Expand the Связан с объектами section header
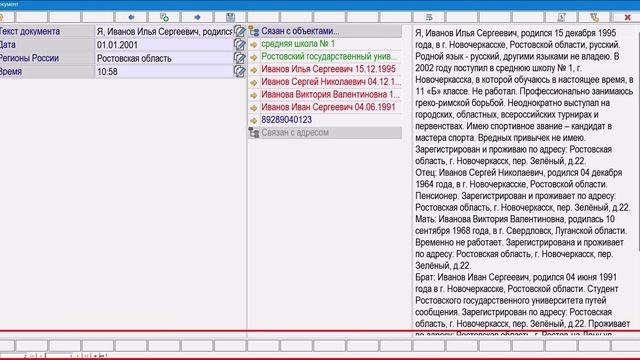Screen dimensions: 640x360 pos(325,31)
